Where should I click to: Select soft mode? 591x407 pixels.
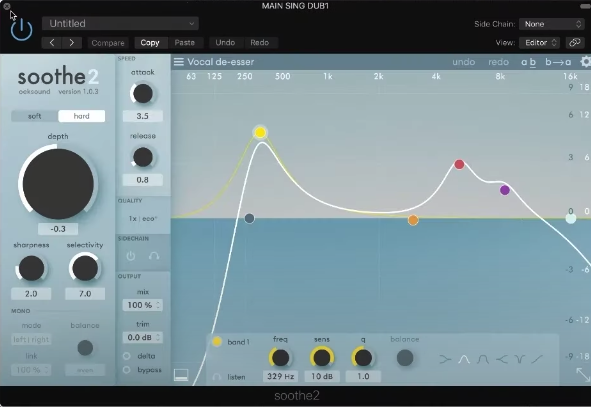tap(35, 116)
